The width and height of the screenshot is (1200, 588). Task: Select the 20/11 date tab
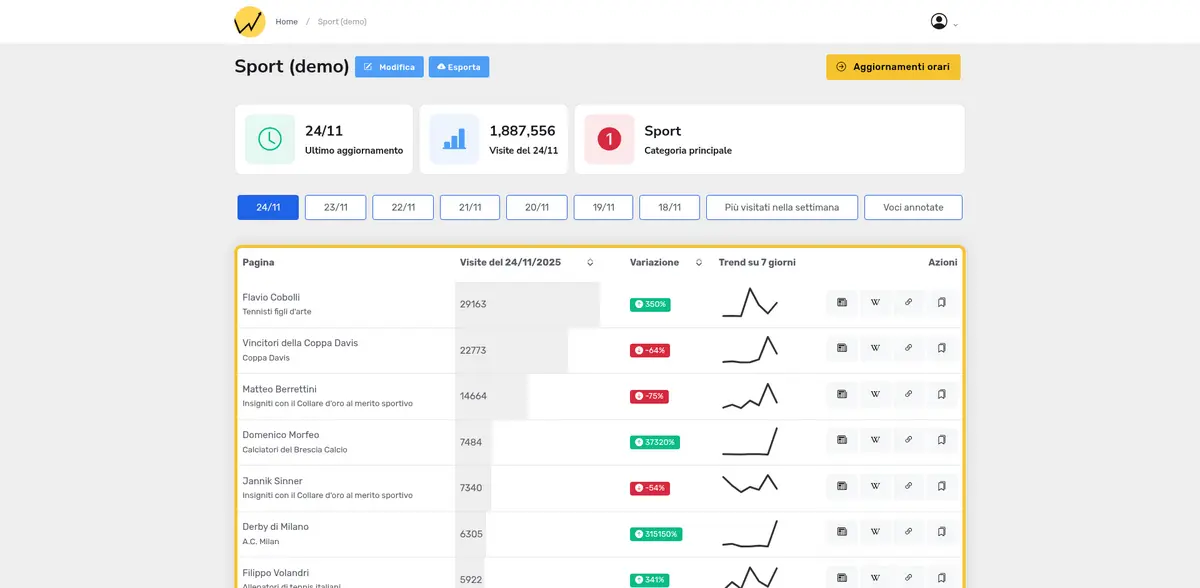[537, 208]
